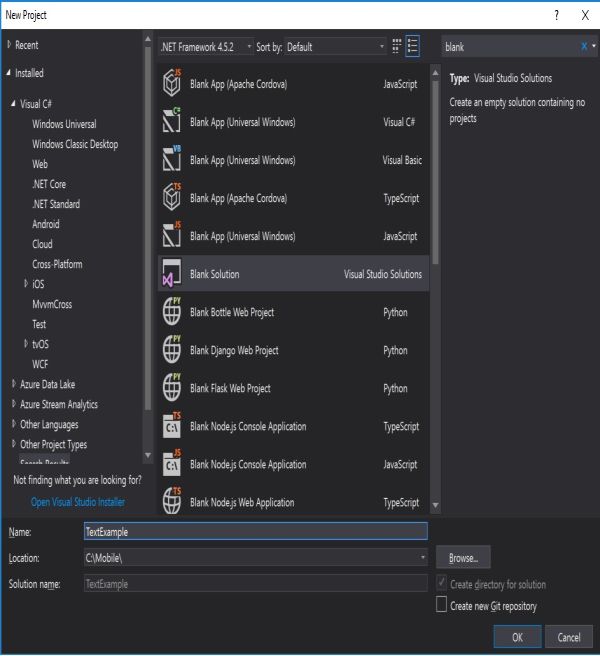This screenshot has height=656, width=600.
Task: Expand the Azure Data Lake node
Action: (14, 384)
